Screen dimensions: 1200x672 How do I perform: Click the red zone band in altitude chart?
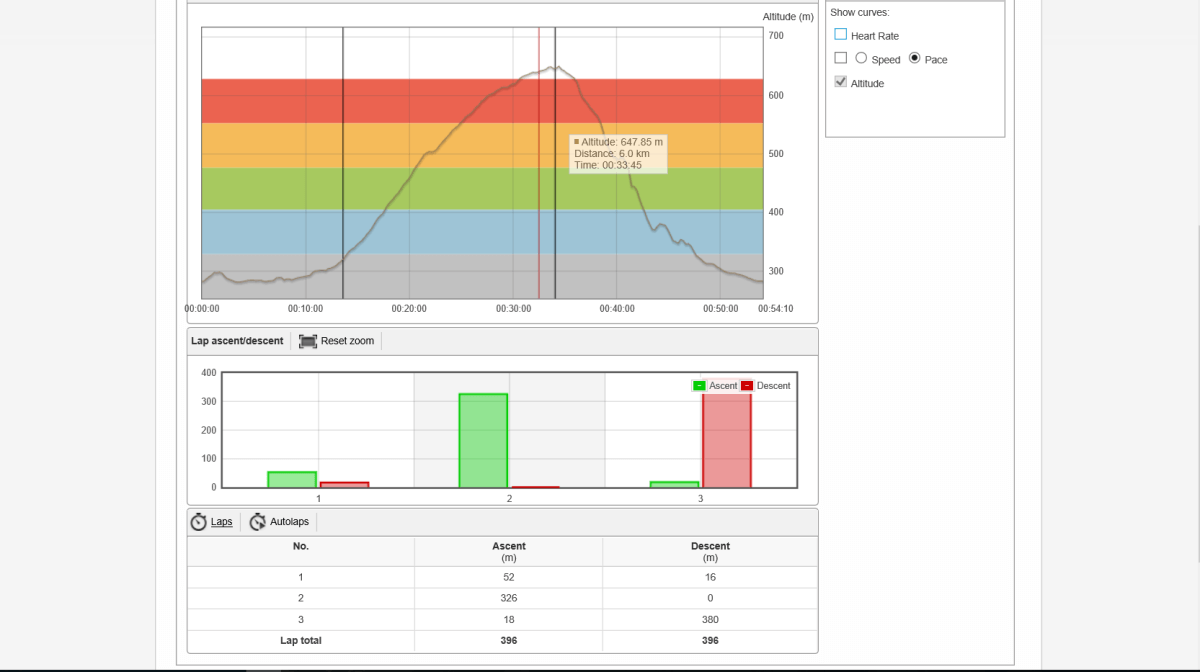[482, 101]
